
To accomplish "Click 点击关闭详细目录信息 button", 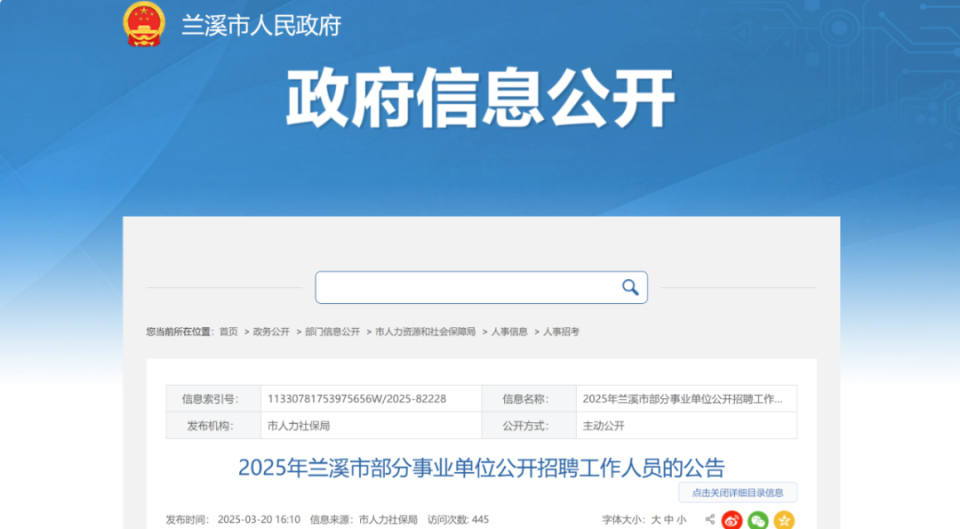I will [738, 492].
